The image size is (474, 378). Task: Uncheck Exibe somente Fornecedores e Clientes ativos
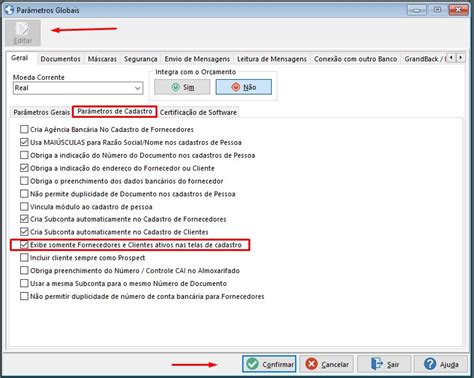(x=24, y=245)
